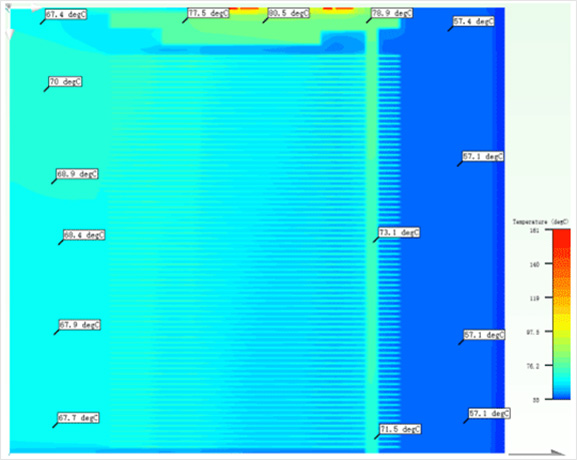
Task: Click the horizontal axis arrow indicator
Action: (x=537, y=453)
